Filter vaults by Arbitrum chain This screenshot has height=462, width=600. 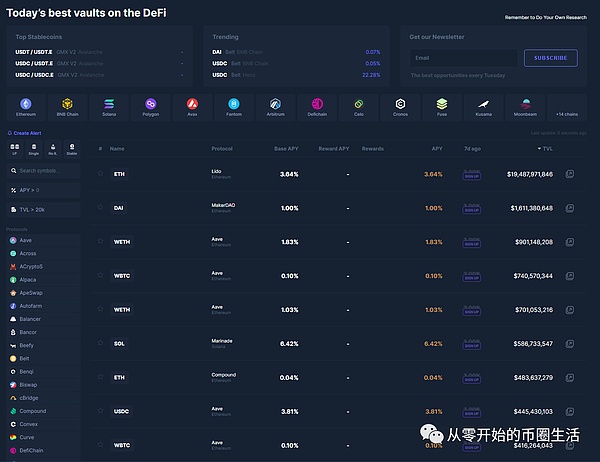tap(276, 106)
